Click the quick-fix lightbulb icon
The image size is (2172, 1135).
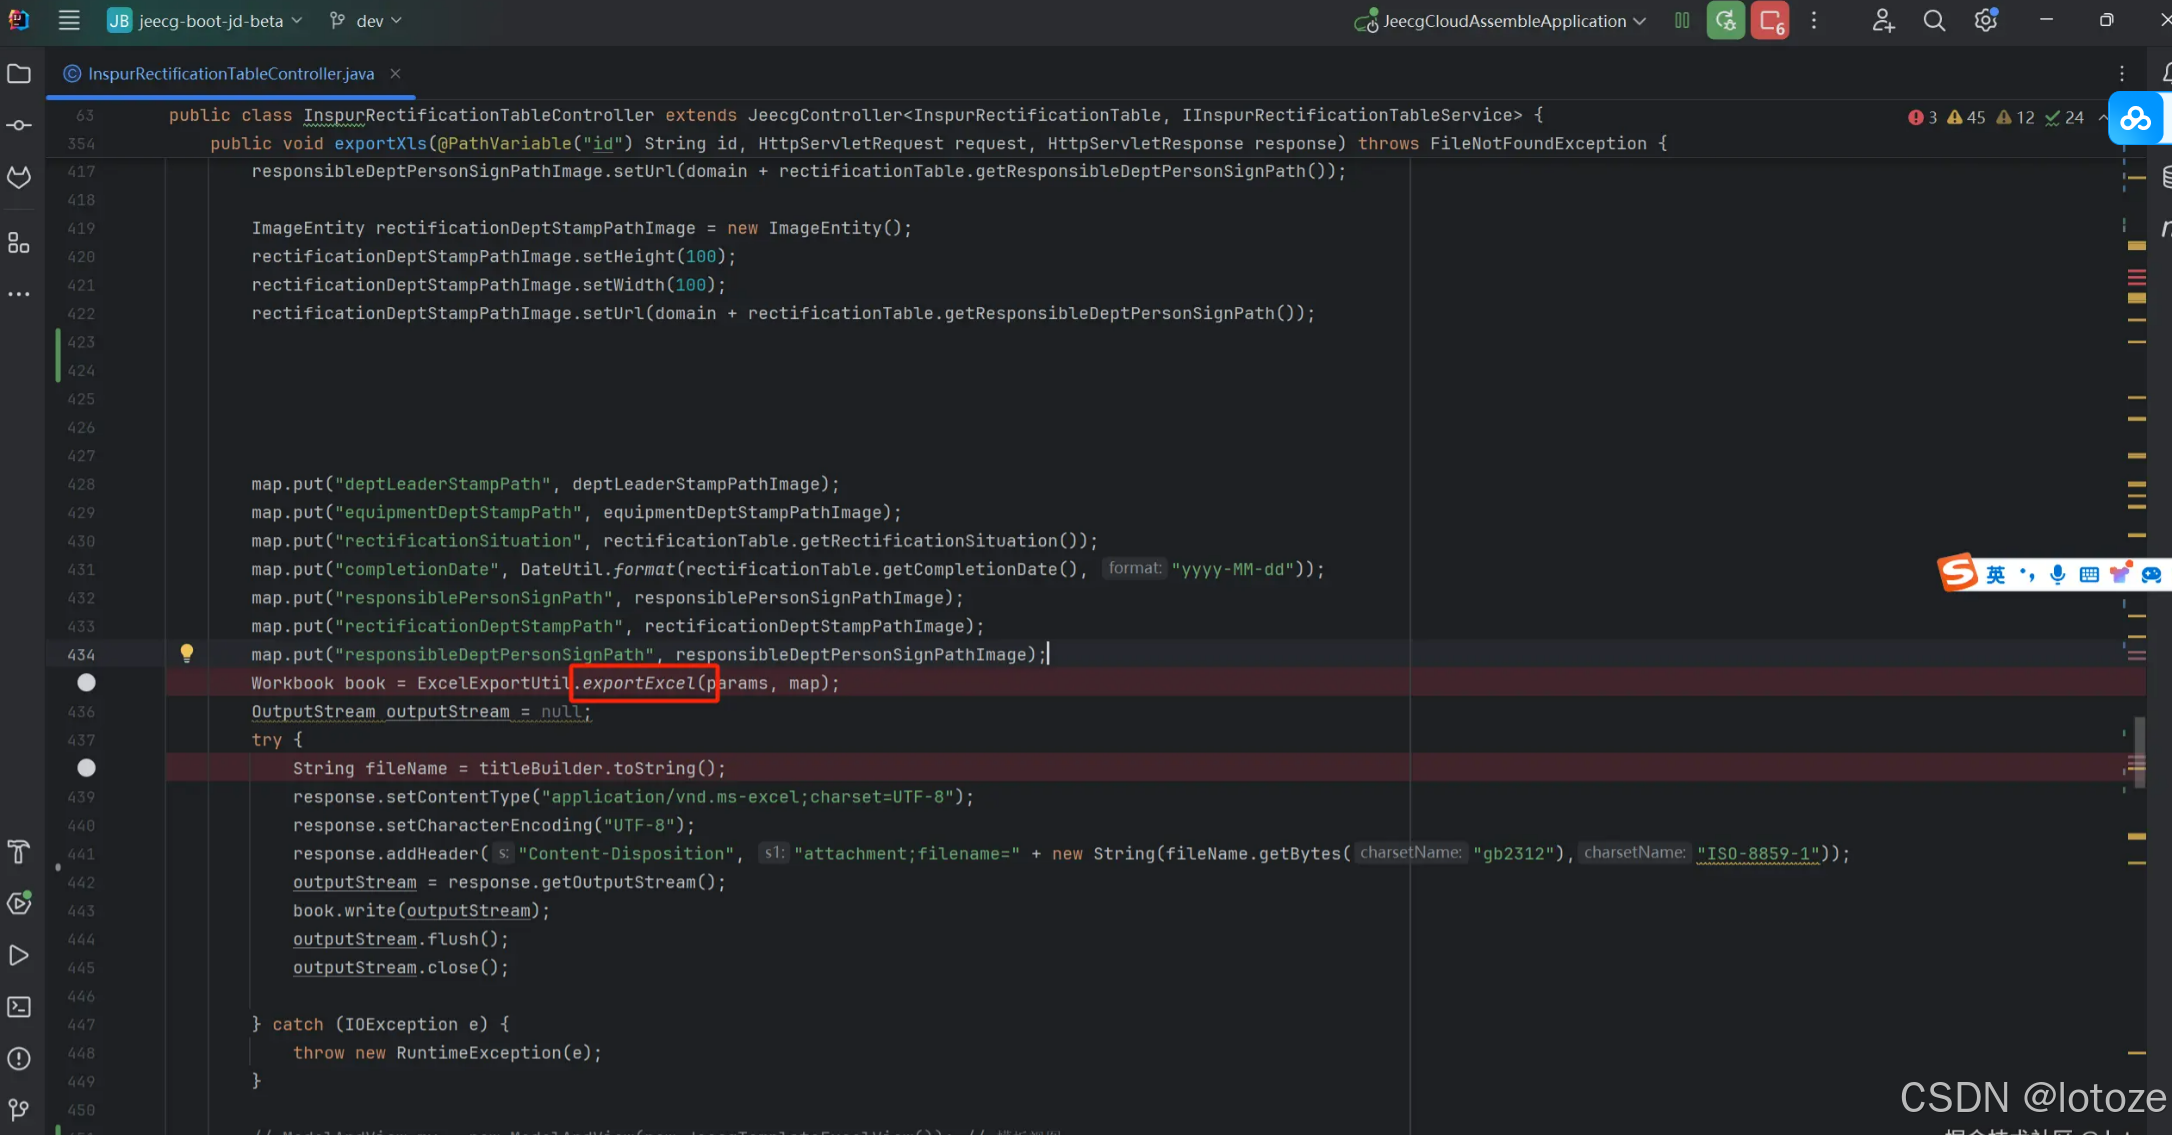(x=186, y=653)
